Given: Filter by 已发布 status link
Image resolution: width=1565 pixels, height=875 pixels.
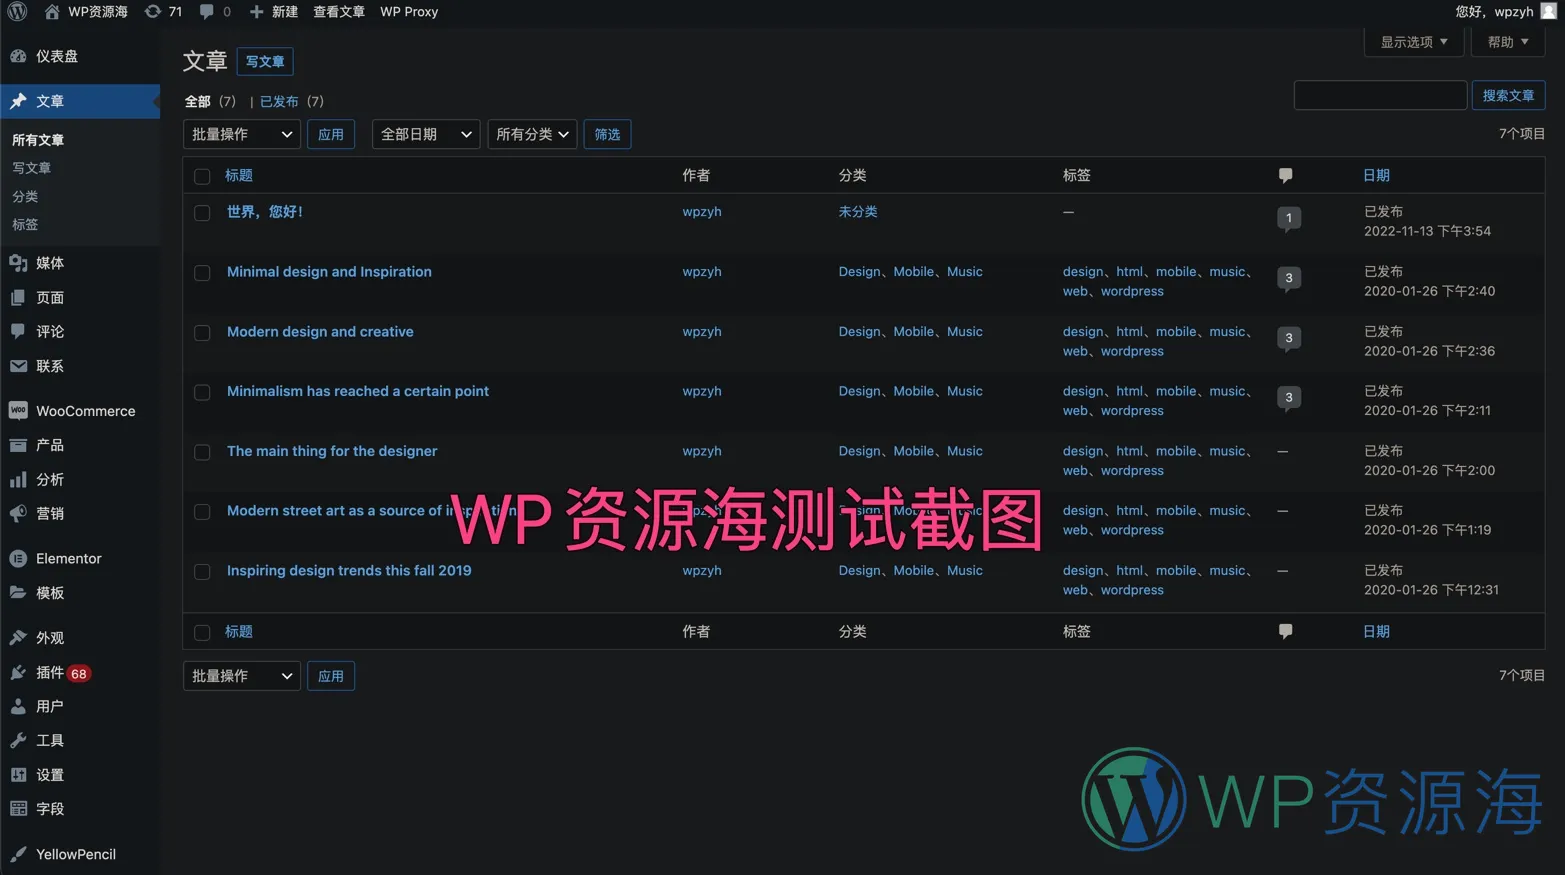Looking at the screenshot, I should tap(279, 101).
